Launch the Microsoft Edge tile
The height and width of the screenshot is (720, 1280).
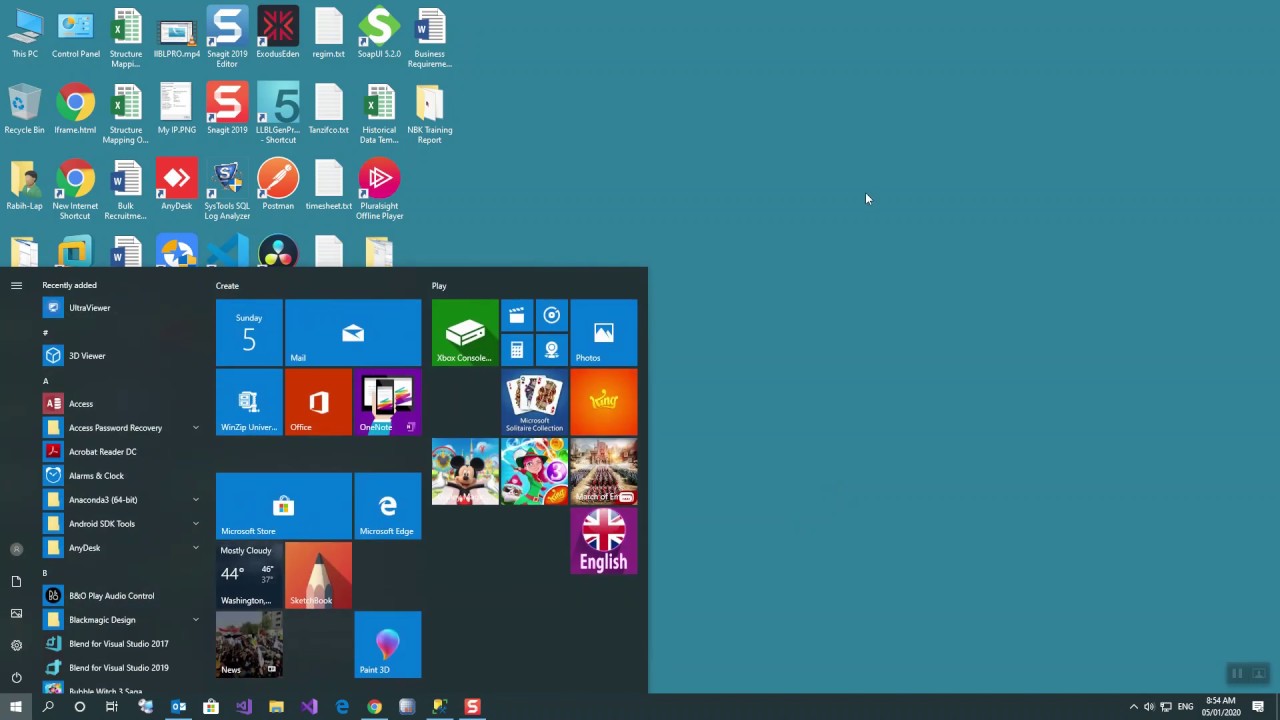click(x=388, y=506)
